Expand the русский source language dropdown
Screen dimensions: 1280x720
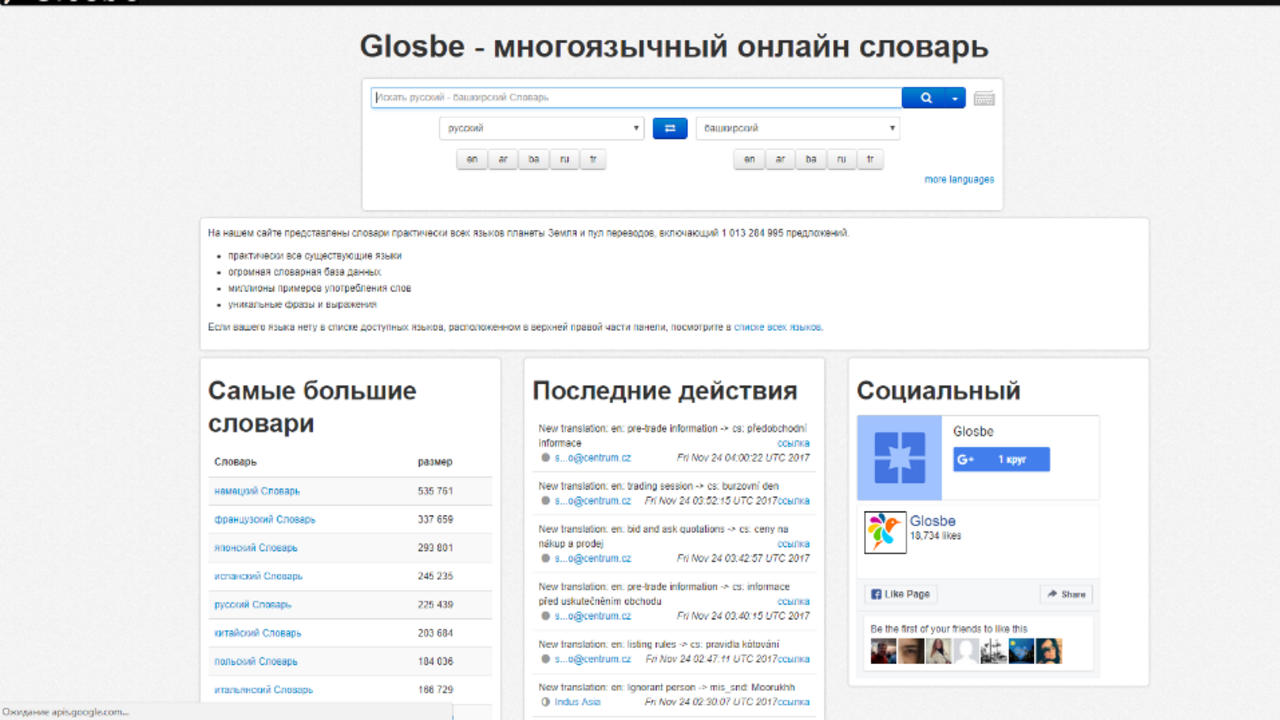click(541, 128)
